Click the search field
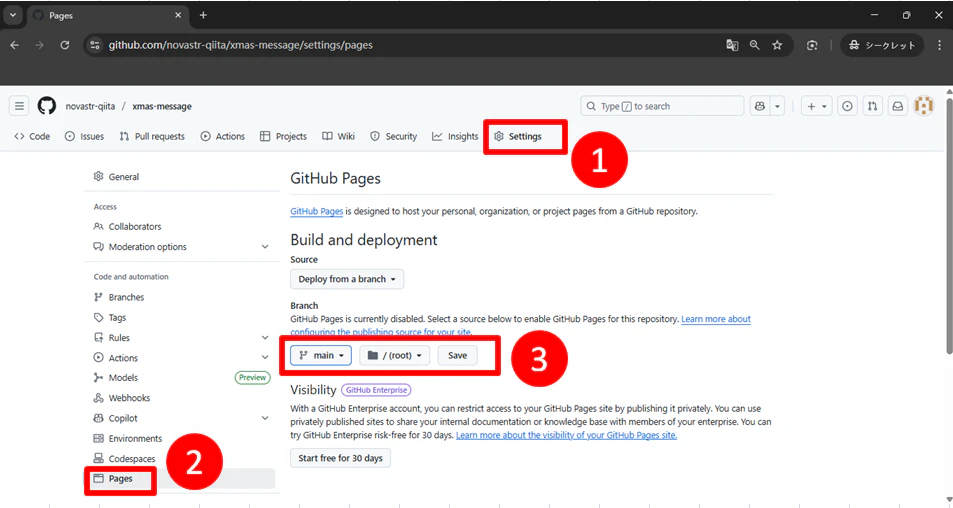Image resolution: width=953 pixels, height=508 pixels. click(x=662, y=106)
